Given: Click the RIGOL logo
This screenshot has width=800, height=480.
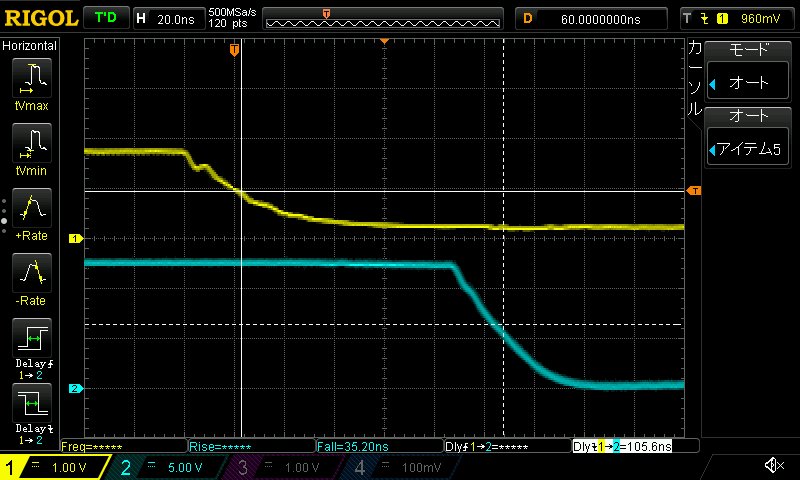Looking at the screenshot, I should click(41, 19).
